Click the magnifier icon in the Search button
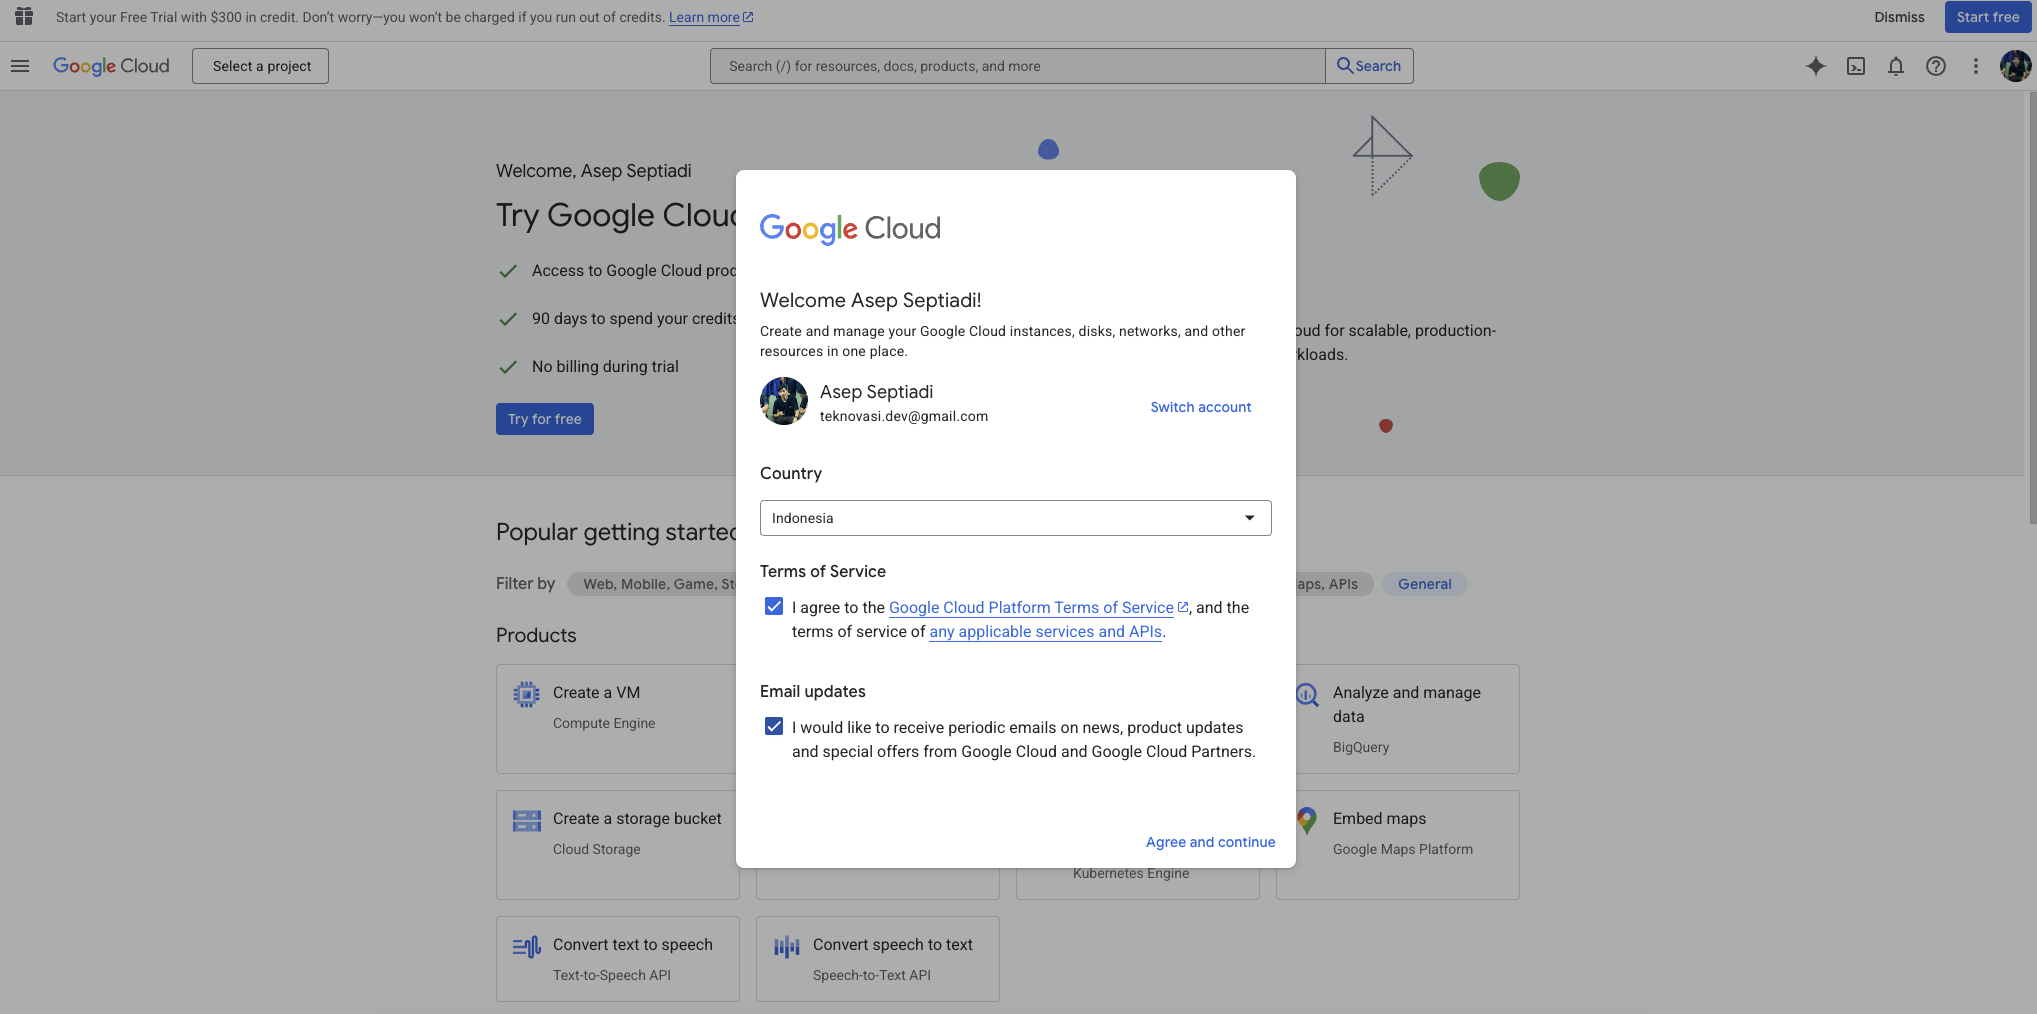Viewport: 2037px width, 1014px height. [1345, 66]
